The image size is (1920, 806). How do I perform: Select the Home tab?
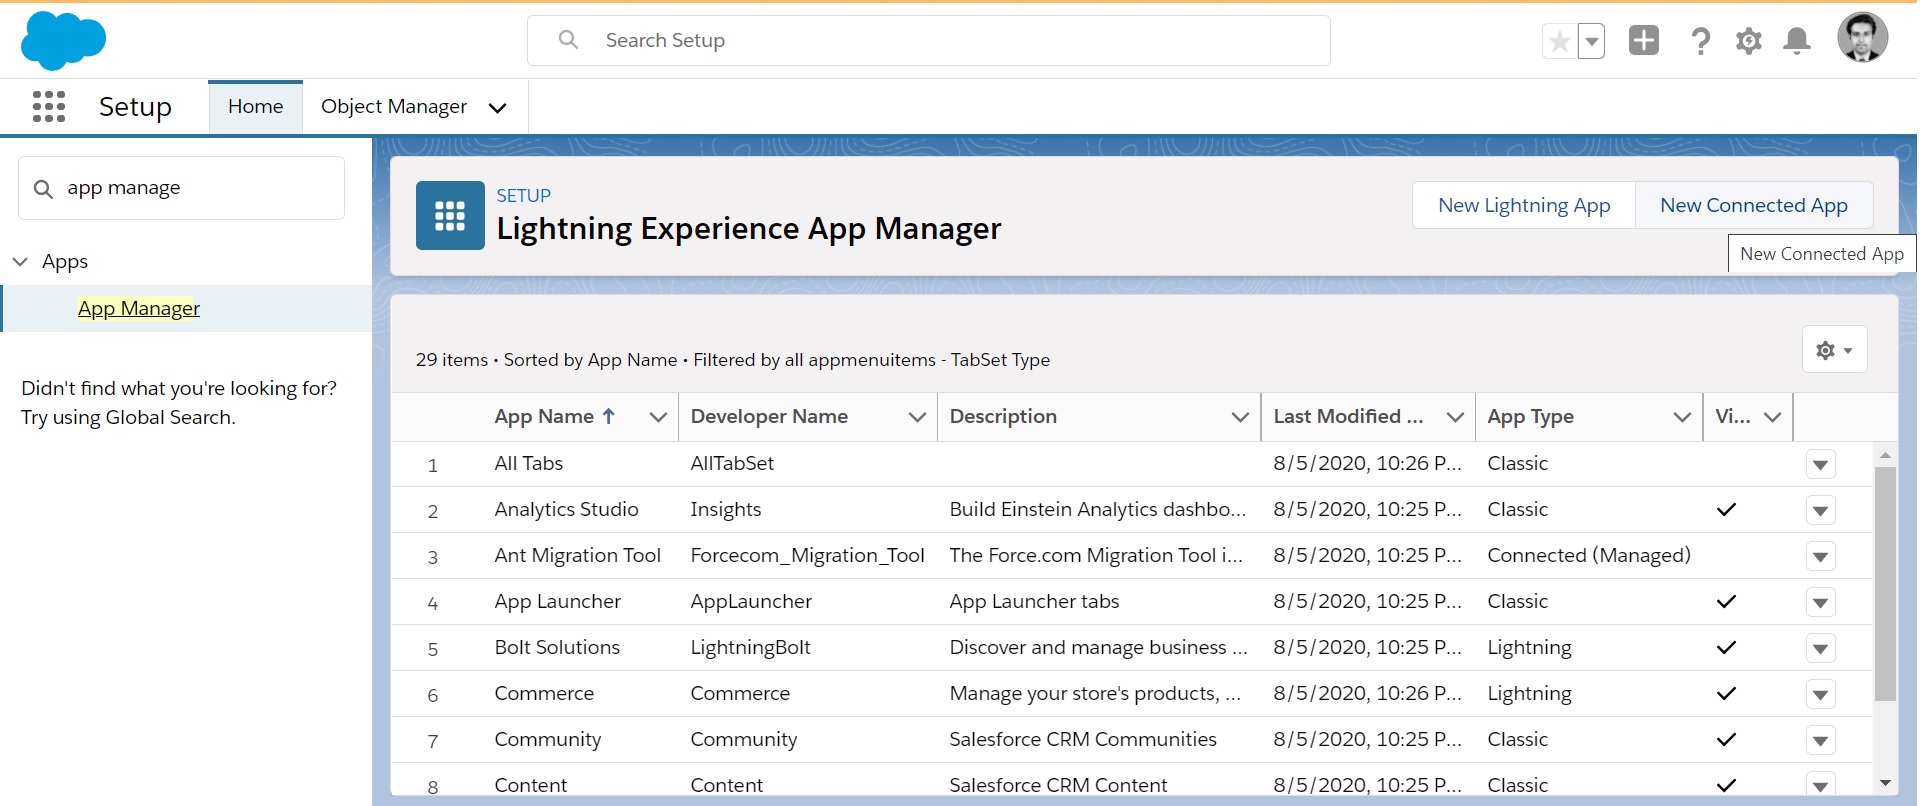coord(256,107)
